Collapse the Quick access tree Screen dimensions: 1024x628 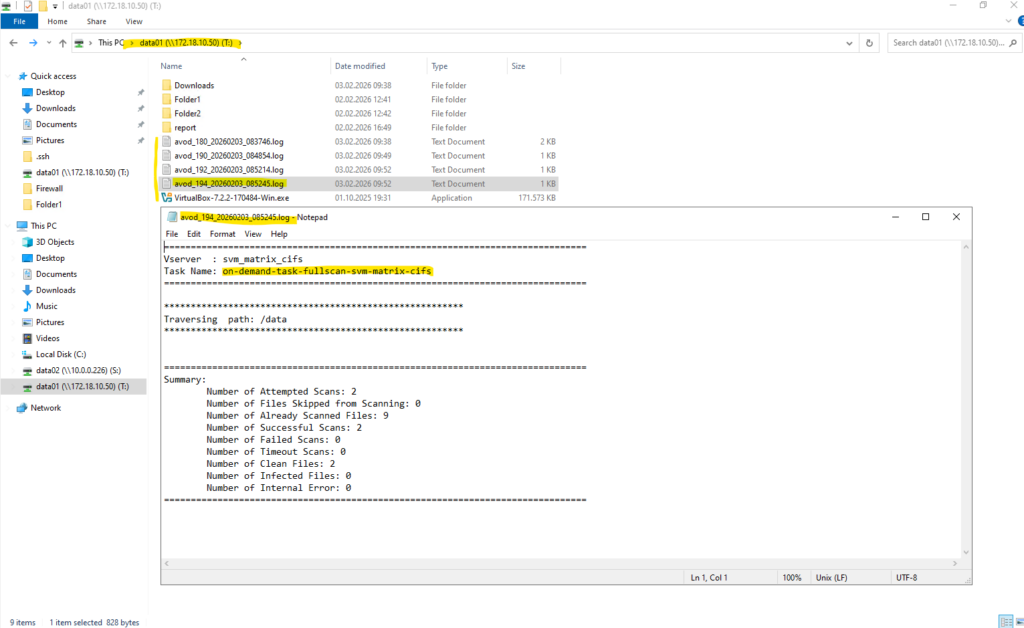click(x=8, y=76)
